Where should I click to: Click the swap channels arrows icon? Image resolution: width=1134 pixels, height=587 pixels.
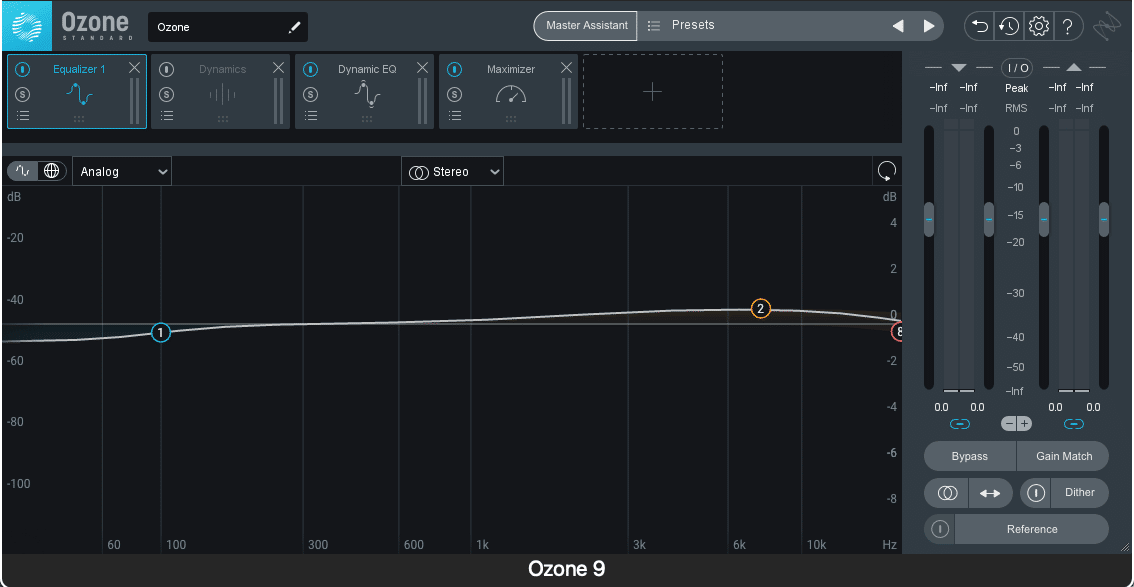[990, 493]
